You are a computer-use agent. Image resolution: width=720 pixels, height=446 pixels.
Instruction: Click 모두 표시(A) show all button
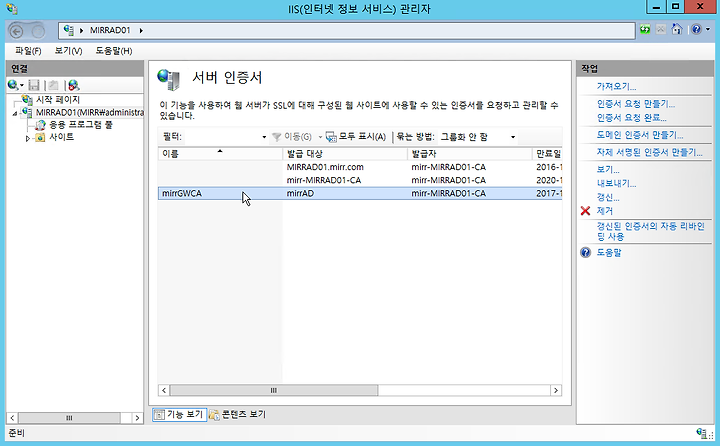pyautogui.click(x=356, y=137)
